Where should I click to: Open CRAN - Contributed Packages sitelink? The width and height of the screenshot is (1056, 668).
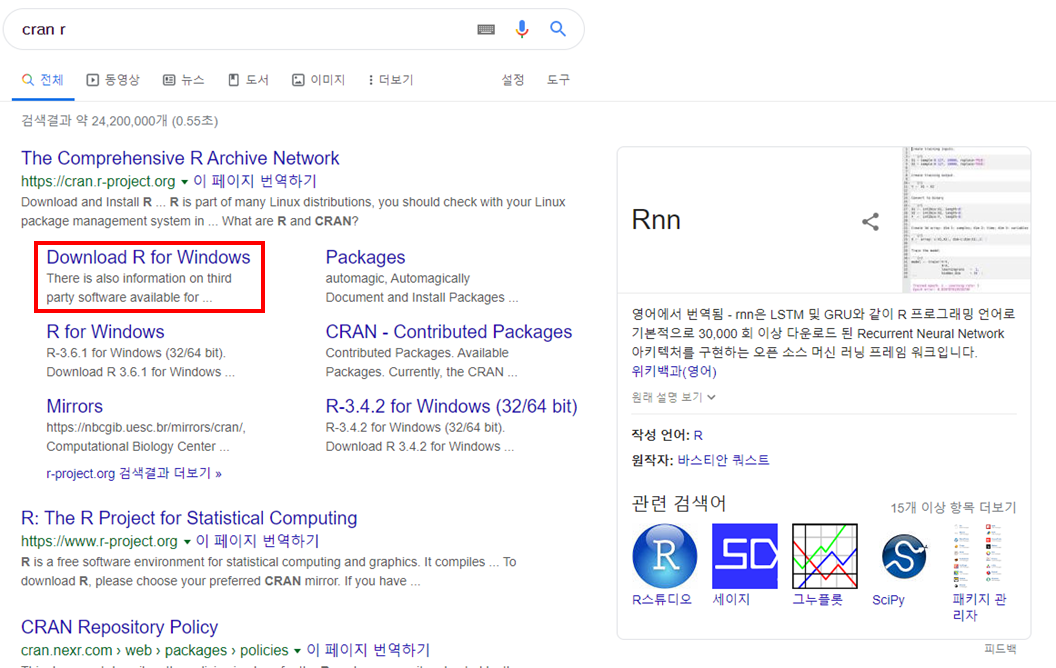coord(449,332)
